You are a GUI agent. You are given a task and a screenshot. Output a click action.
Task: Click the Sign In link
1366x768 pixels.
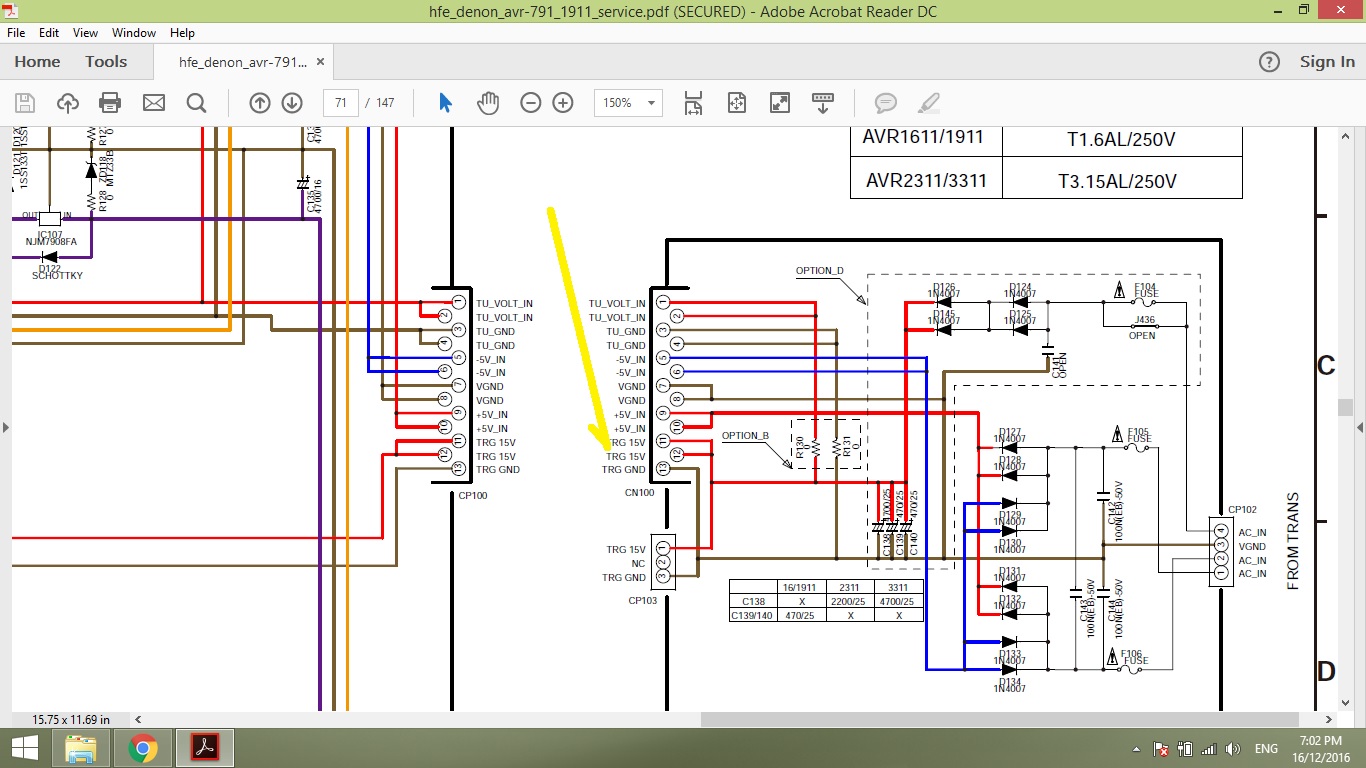tap(1327, 62)
